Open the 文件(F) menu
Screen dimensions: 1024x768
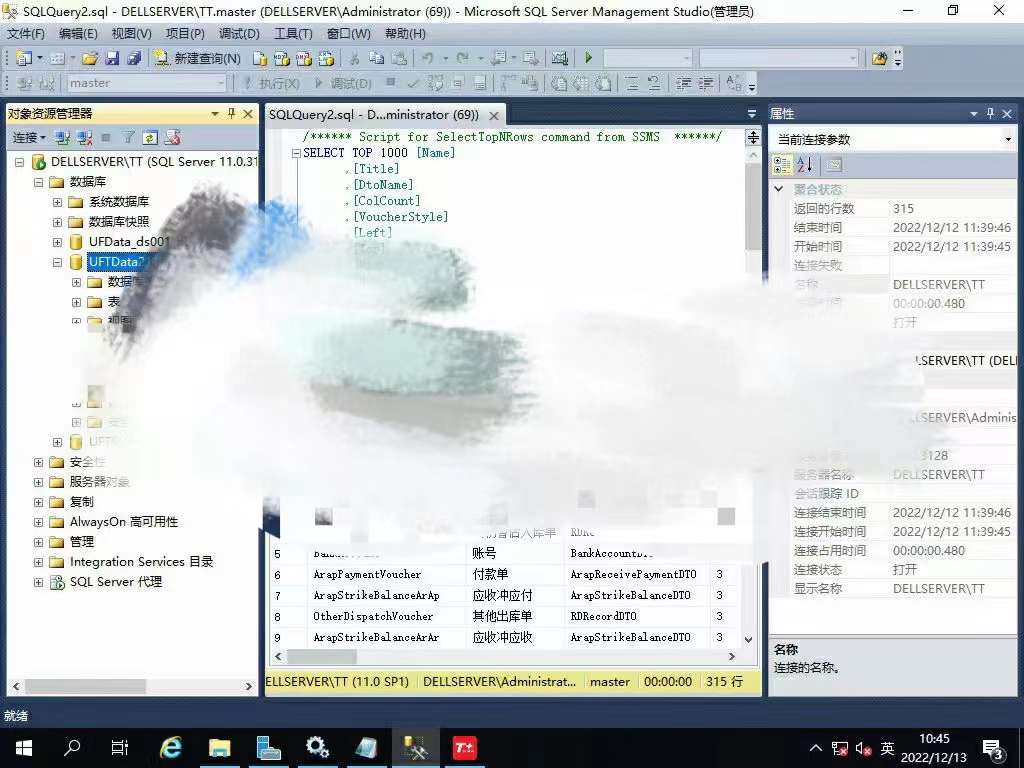[x=25, y=33]
